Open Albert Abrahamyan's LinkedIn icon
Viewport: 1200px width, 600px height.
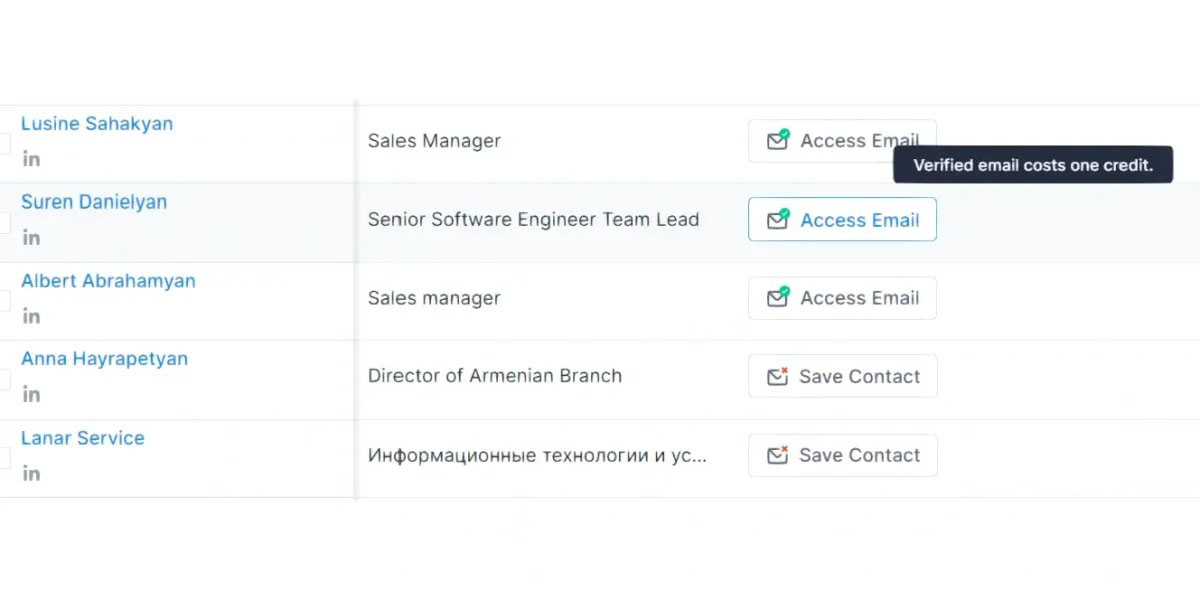coord(31,316)
